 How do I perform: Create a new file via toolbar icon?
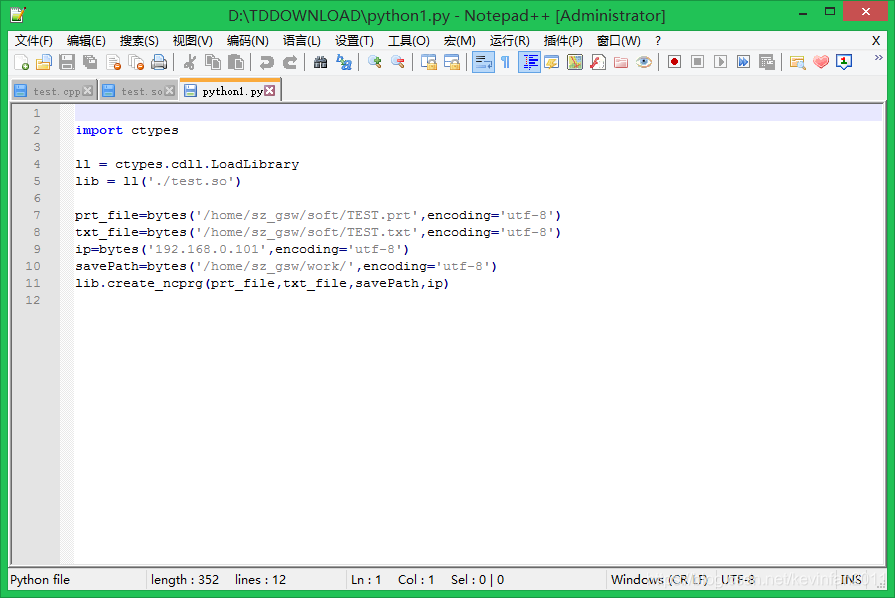[x=21, y=62]
